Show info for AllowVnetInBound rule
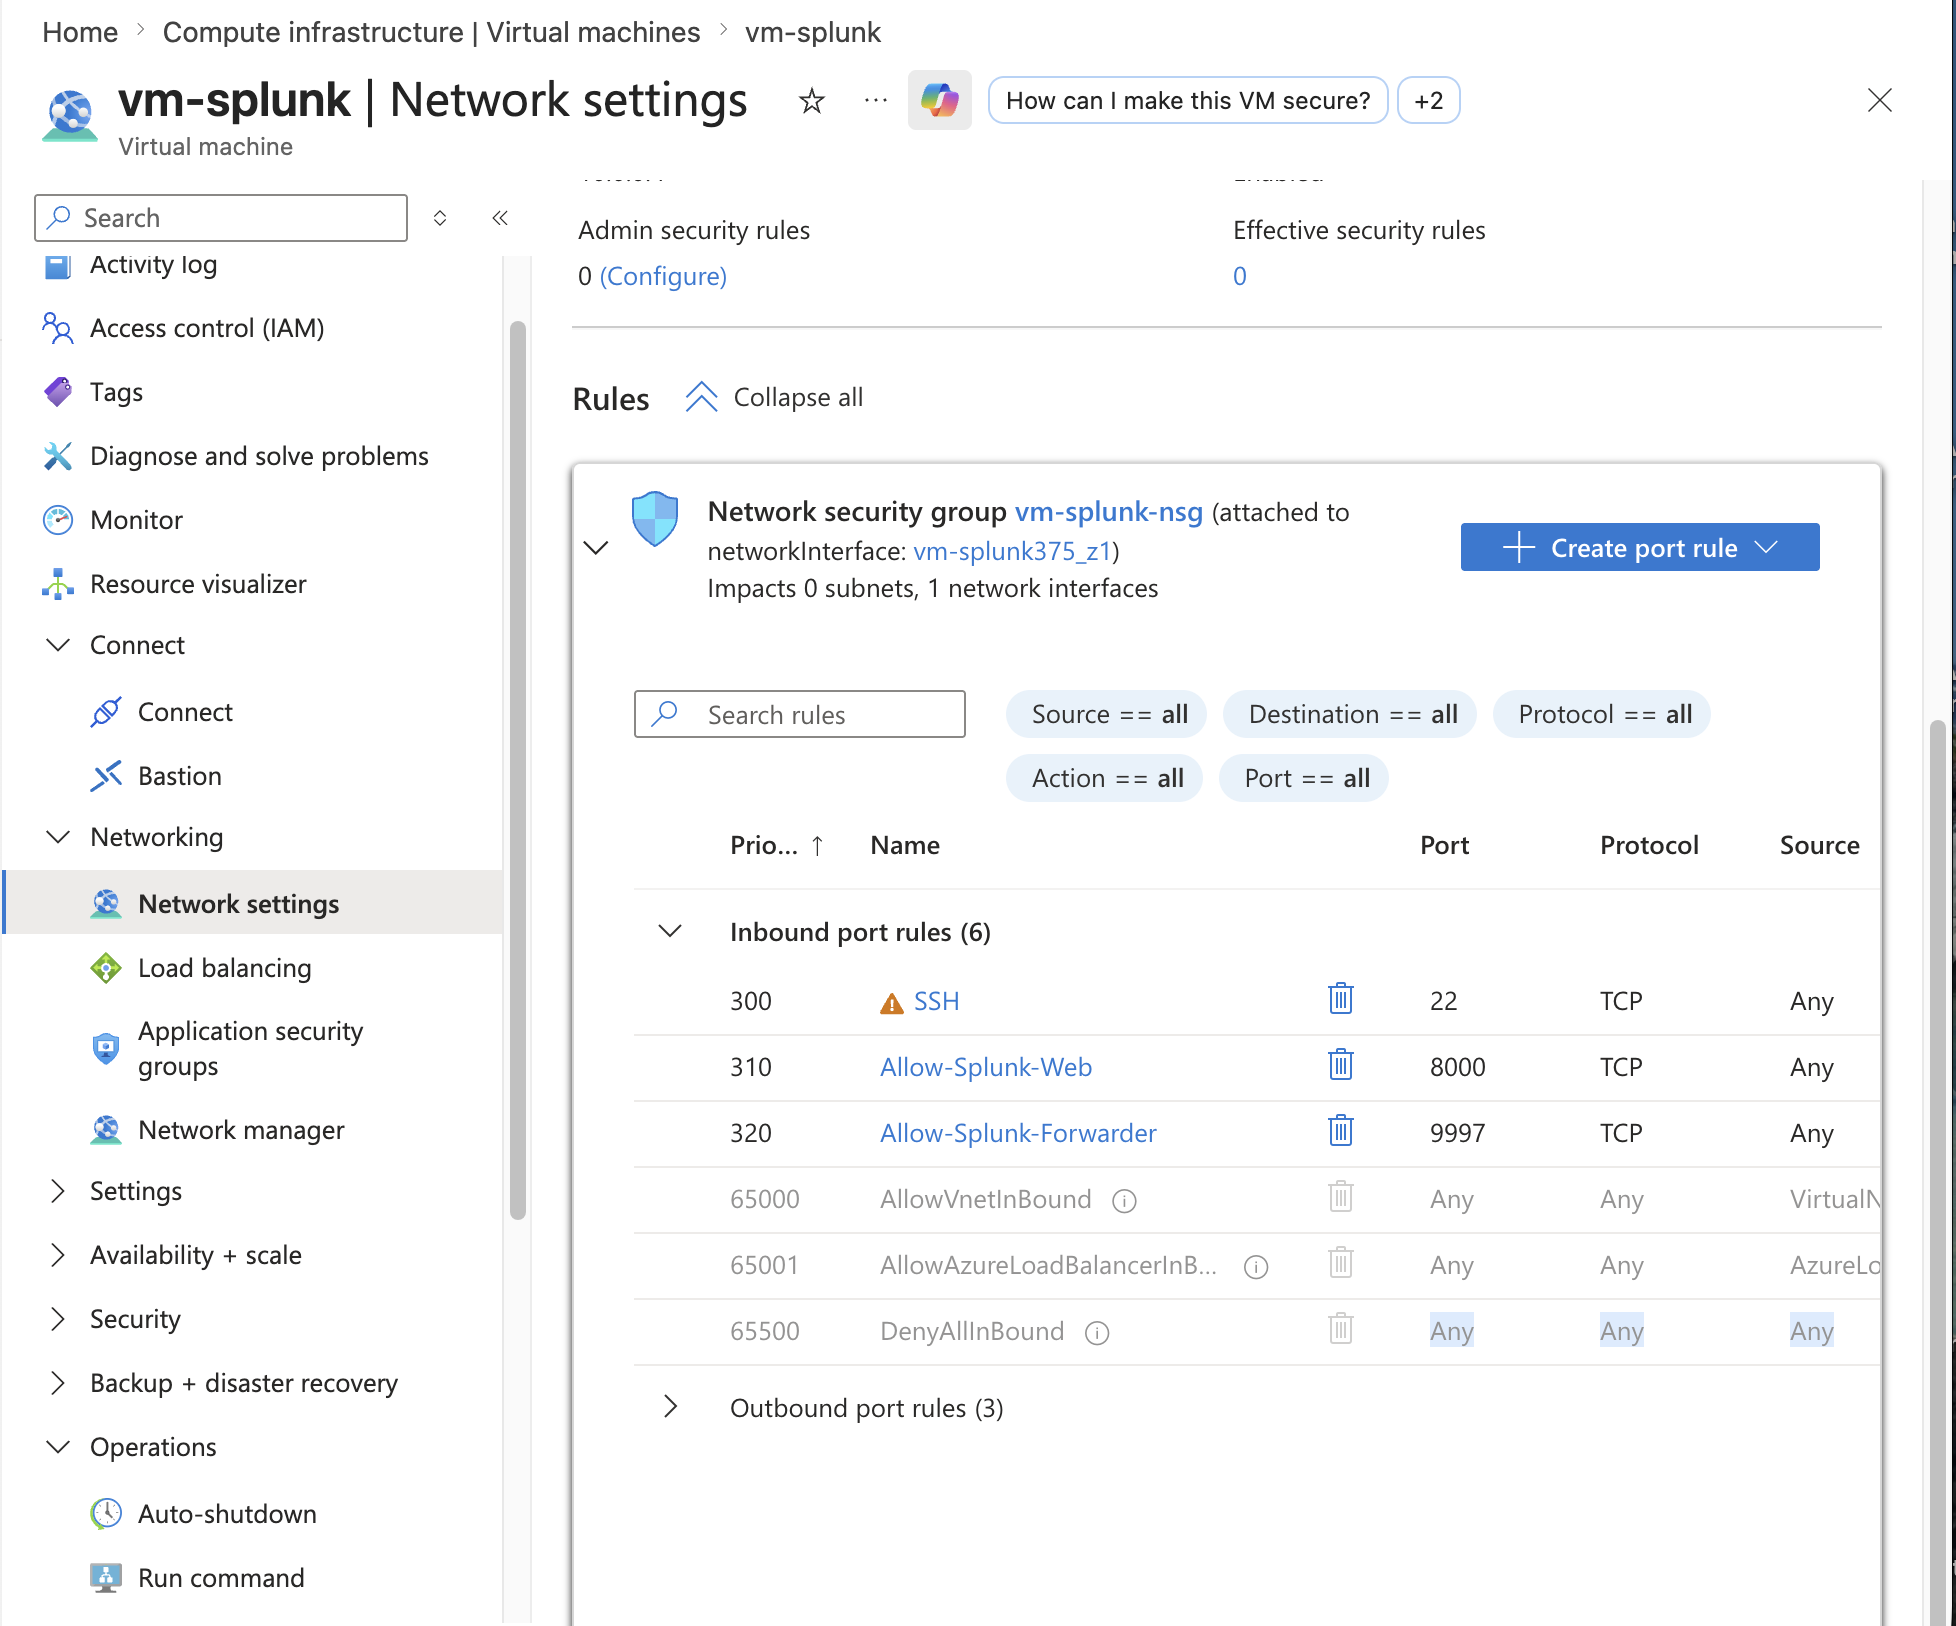Viewport: 1956px width, 1626px height. pyautogui.click(x=1124, y=1200)
